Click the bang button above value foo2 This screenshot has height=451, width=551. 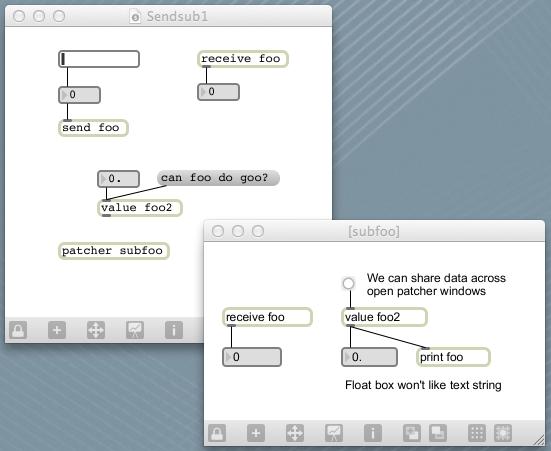[349, 283]
